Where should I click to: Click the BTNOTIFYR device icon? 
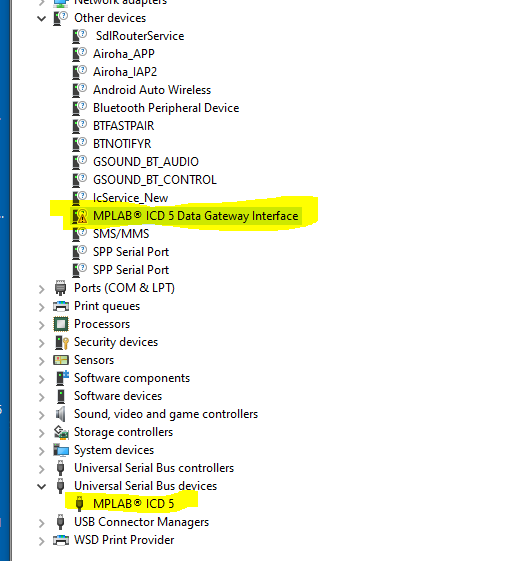click(x=80, y=144)
